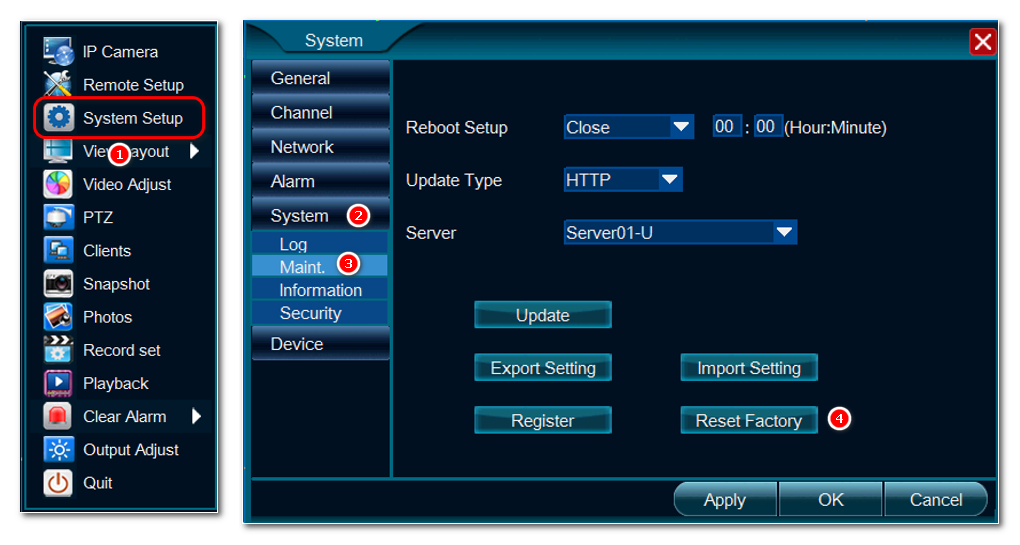Viewport: 1020px width, 545px height.
Task: Expand the Clear Alarm submenu arrow
Action: coord(196,416)
